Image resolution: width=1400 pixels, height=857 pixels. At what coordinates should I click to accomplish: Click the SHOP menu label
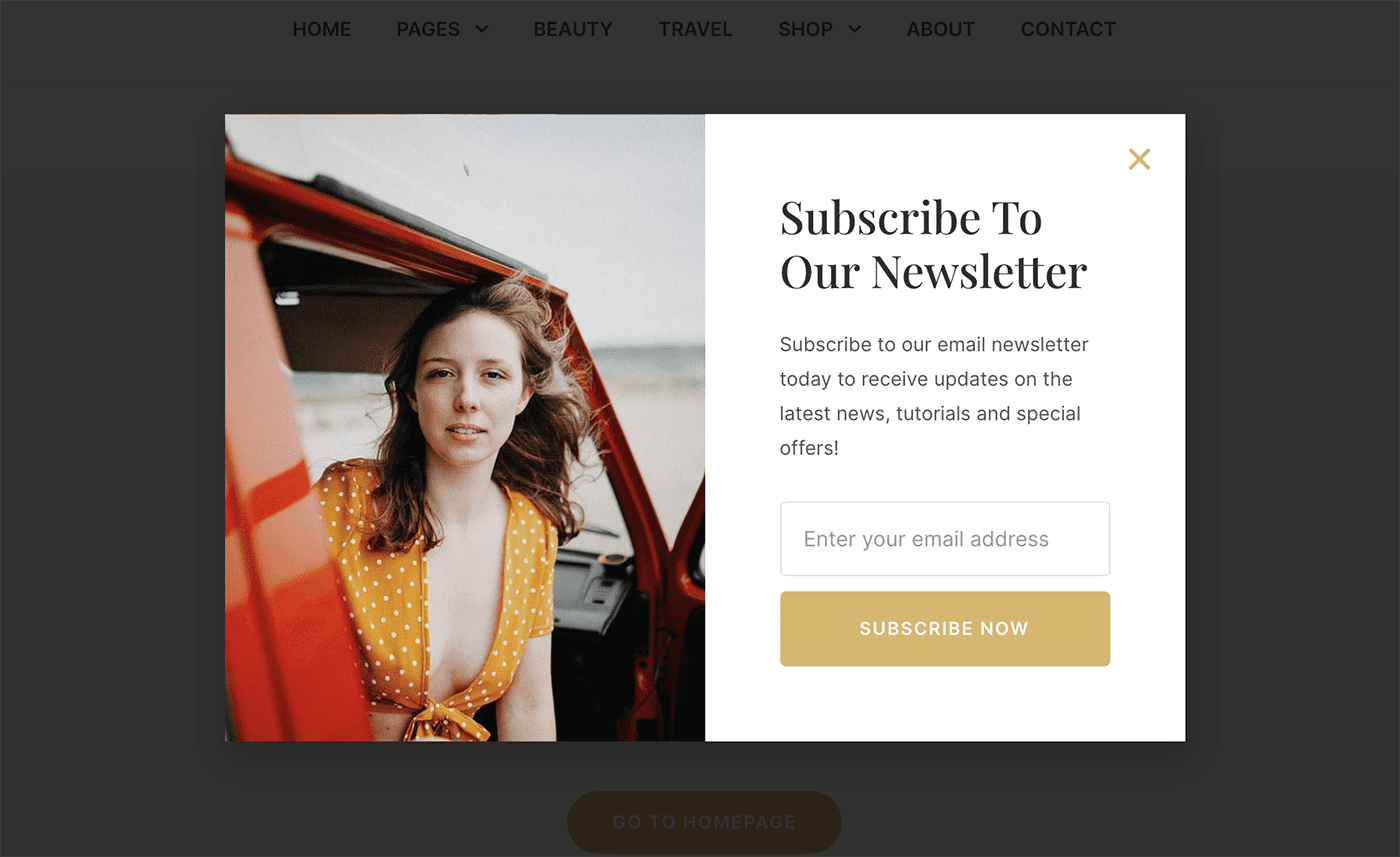(x=805, y=29)
